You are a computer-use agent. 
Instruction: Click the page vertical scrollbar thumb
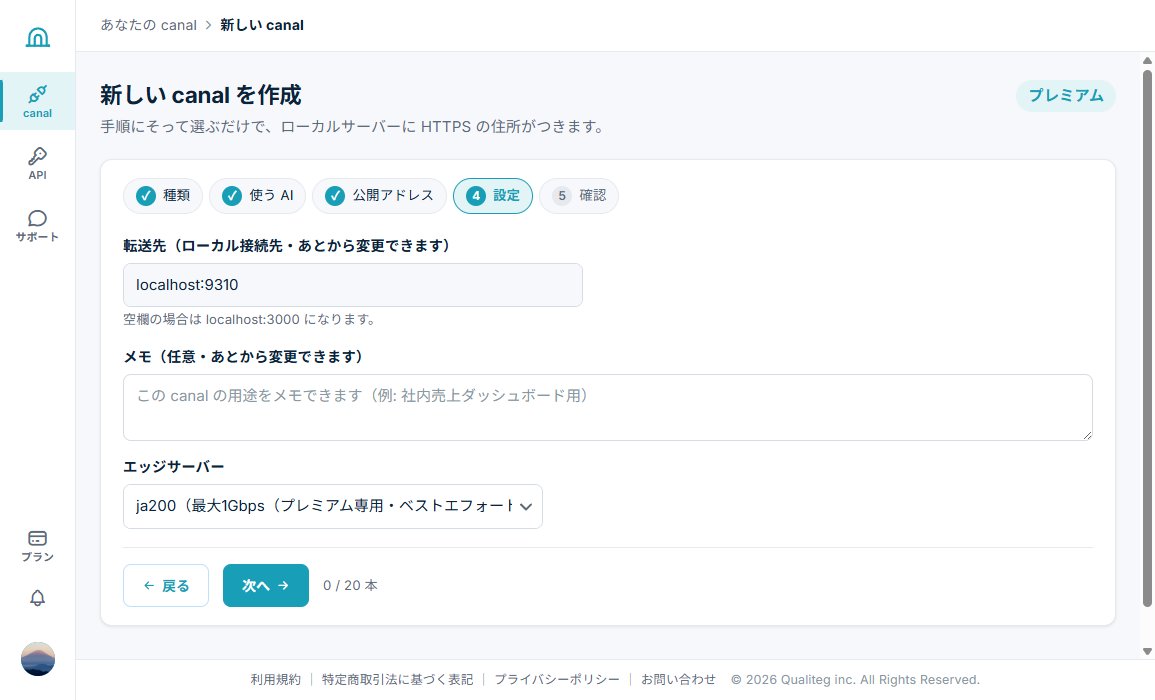pos(1147,339)
